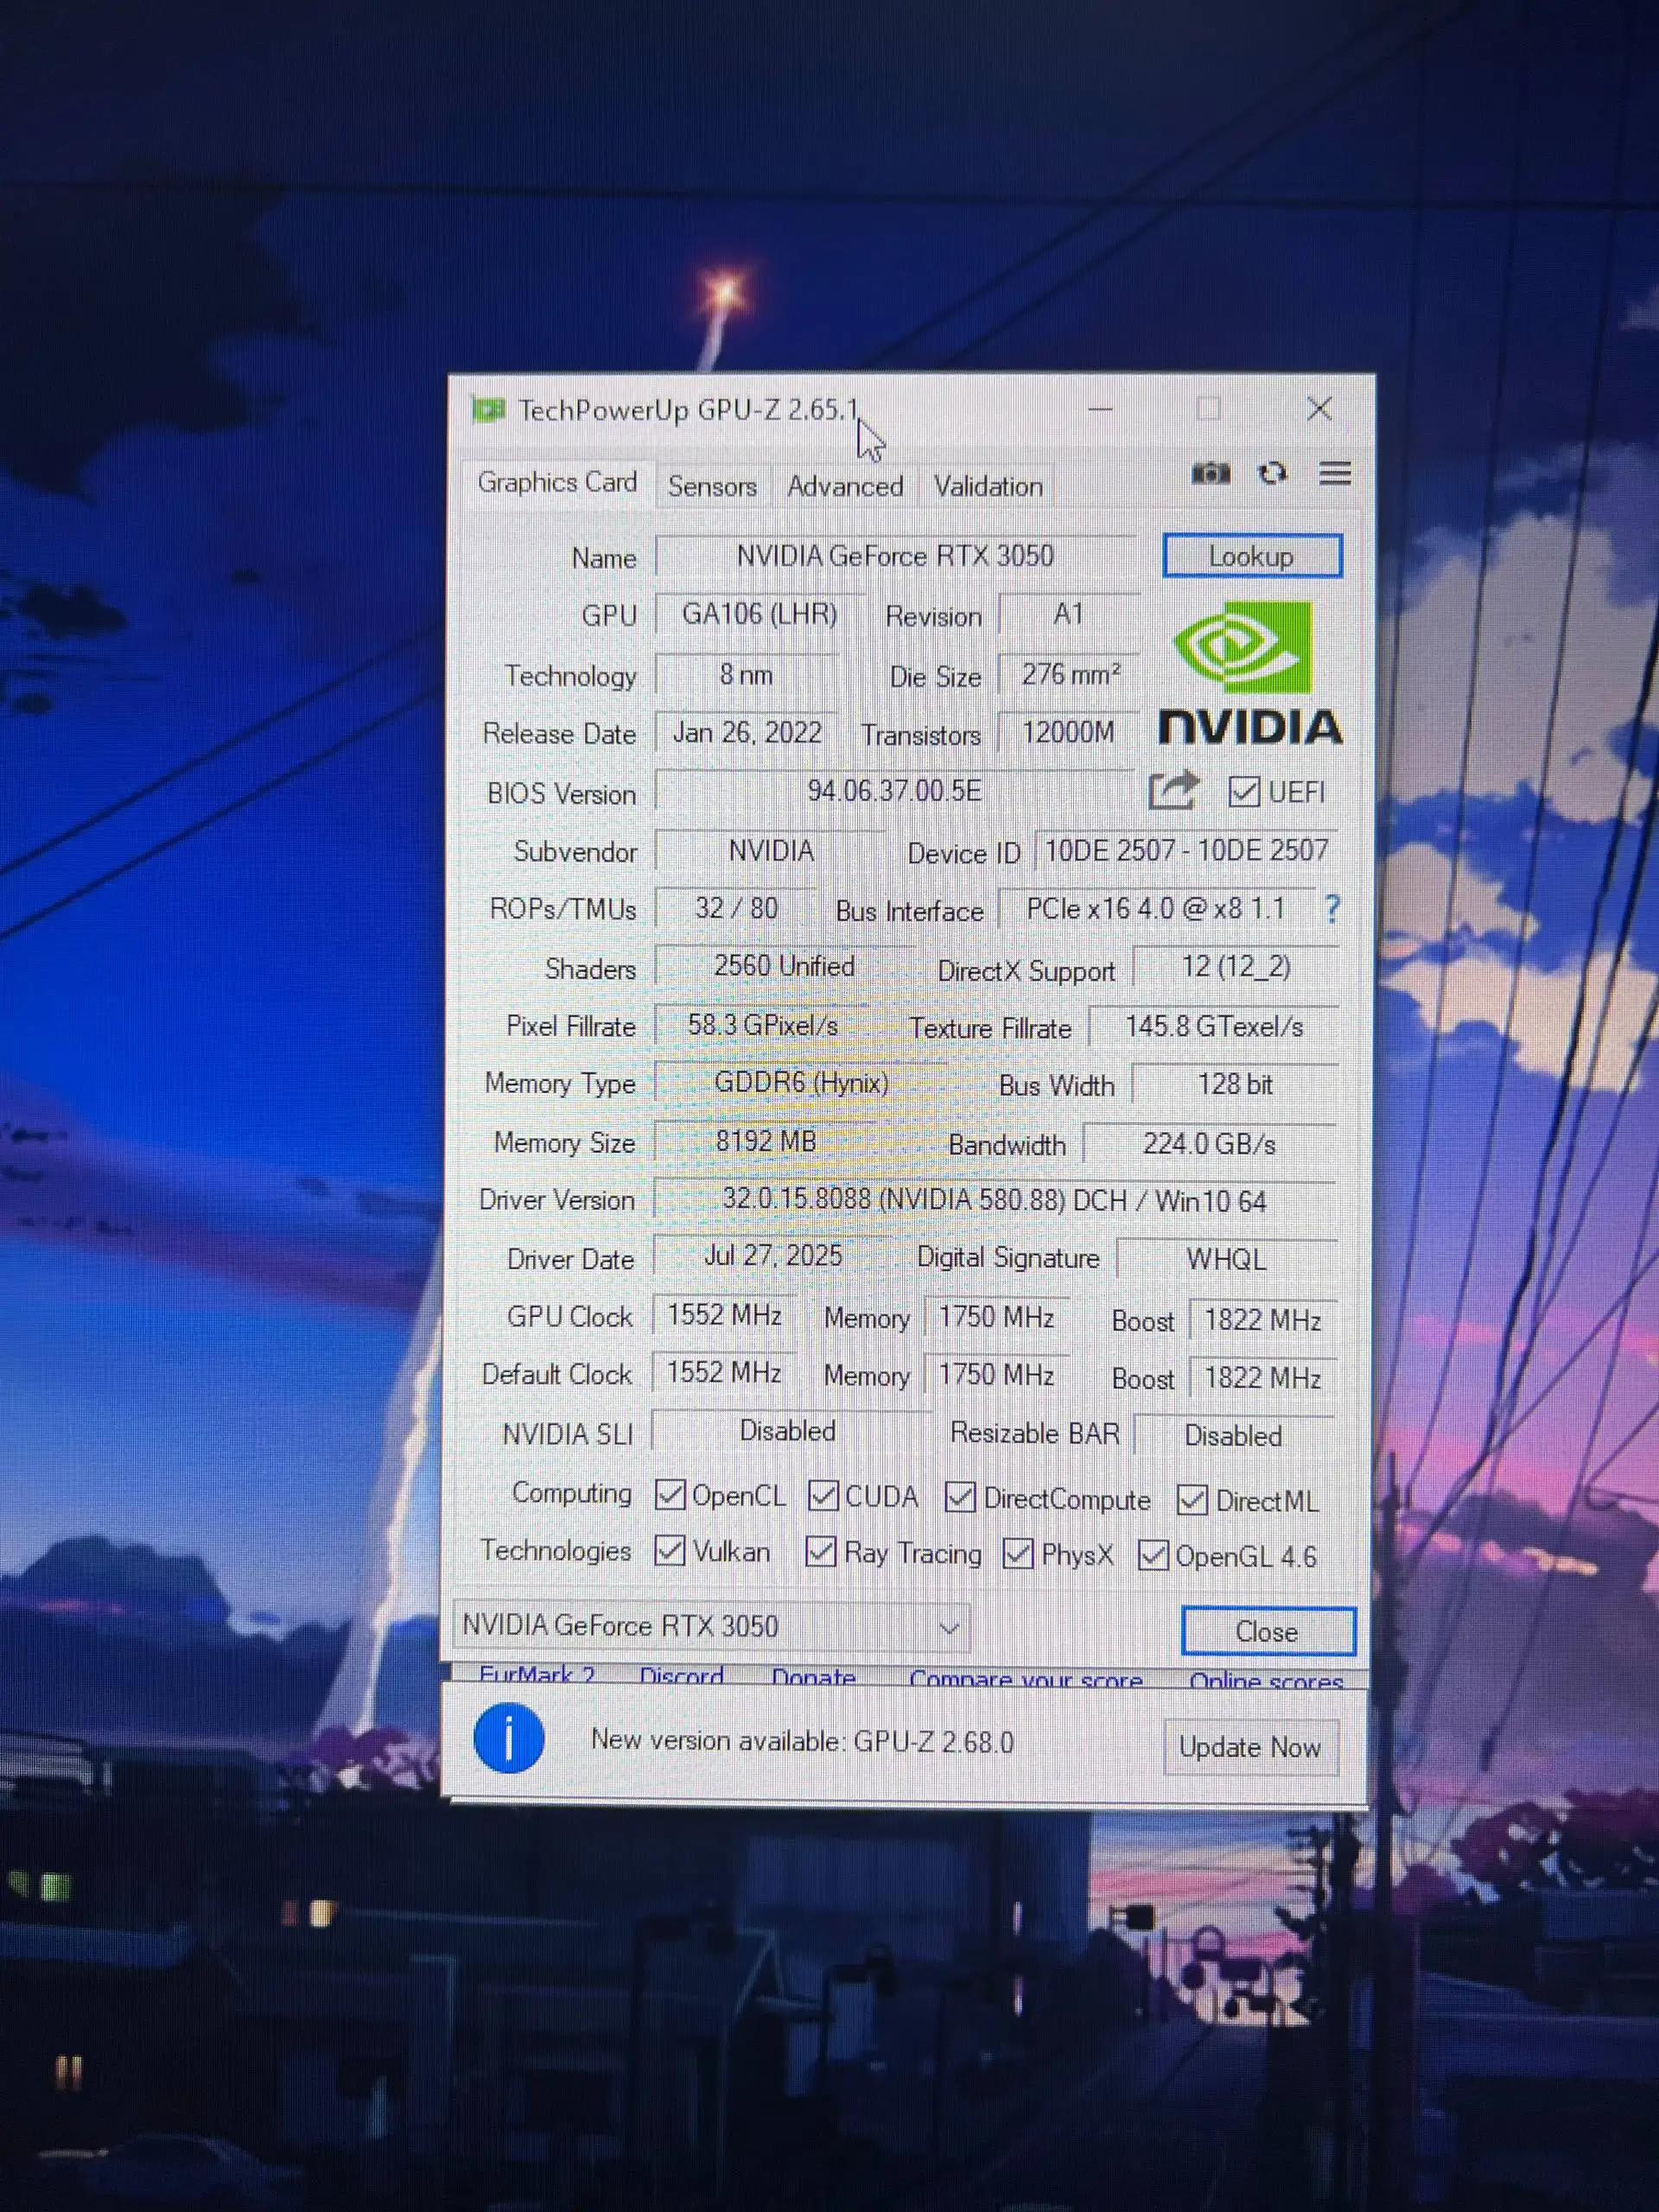The width and height of the screenshot is (1659, 2212).
Task: Switch to the Graphics Card tab
Action: pyautogui.click(x=557, y=483)
